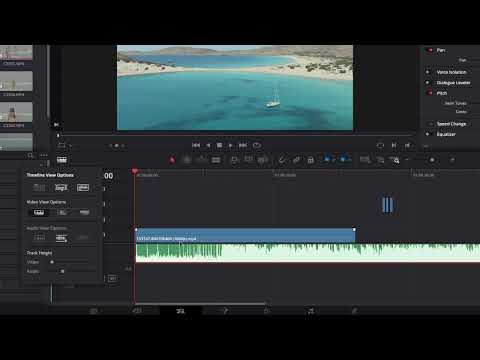Adjust the Audio Track Height slider
The height and width of the screenshot is (360, 480).
(x=62, y=271)
